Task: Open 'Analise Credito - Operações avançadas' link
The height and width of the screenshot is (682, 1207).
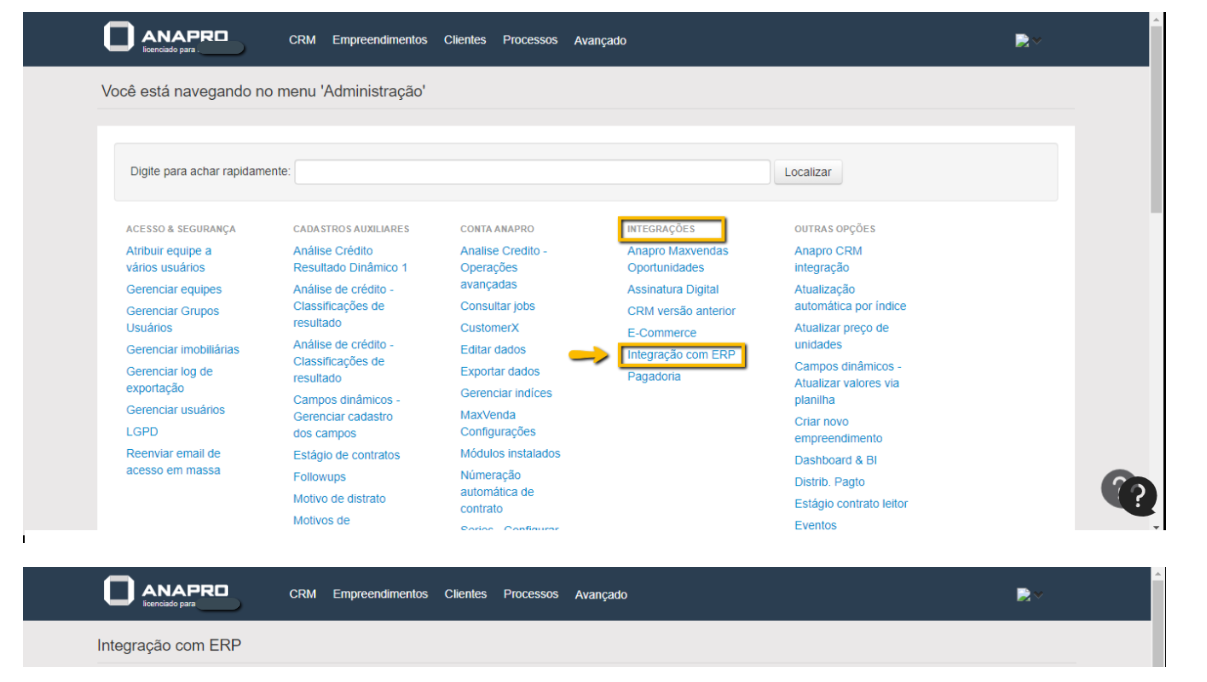Action: tap(504, 267)
